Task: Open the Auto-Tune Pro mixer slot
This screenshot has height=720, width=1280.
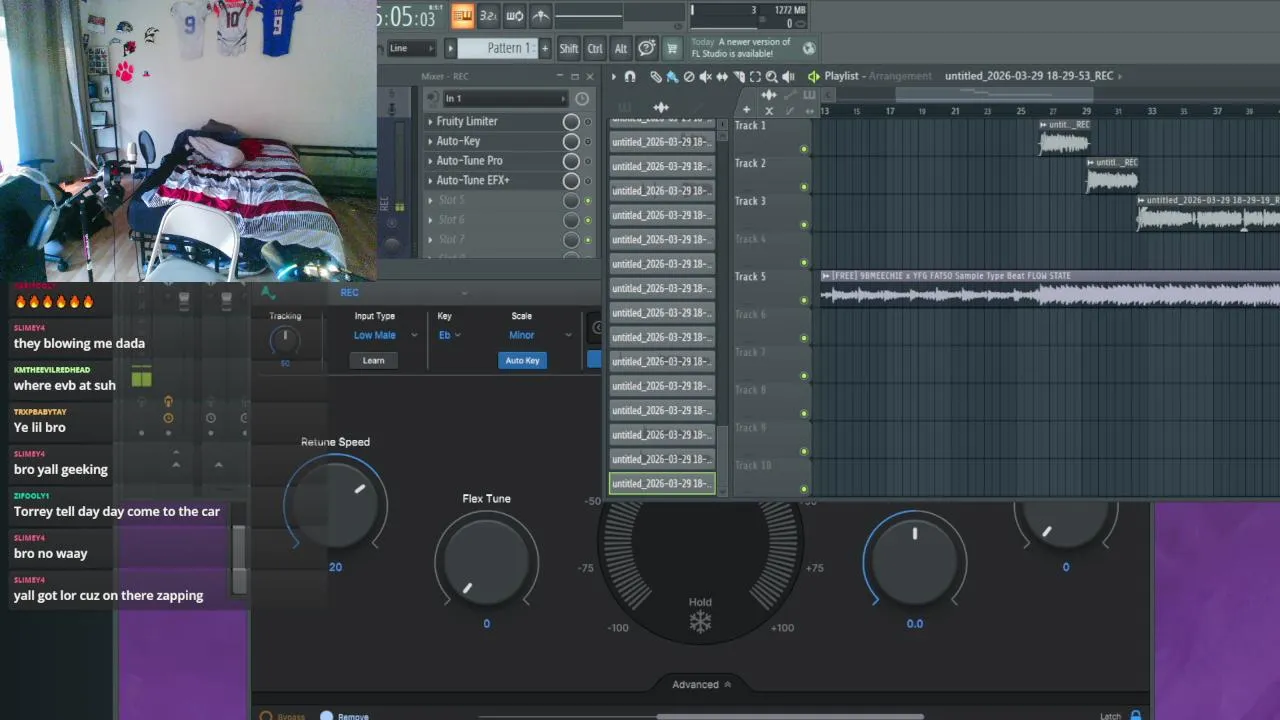Action: [x=492, y=161]
